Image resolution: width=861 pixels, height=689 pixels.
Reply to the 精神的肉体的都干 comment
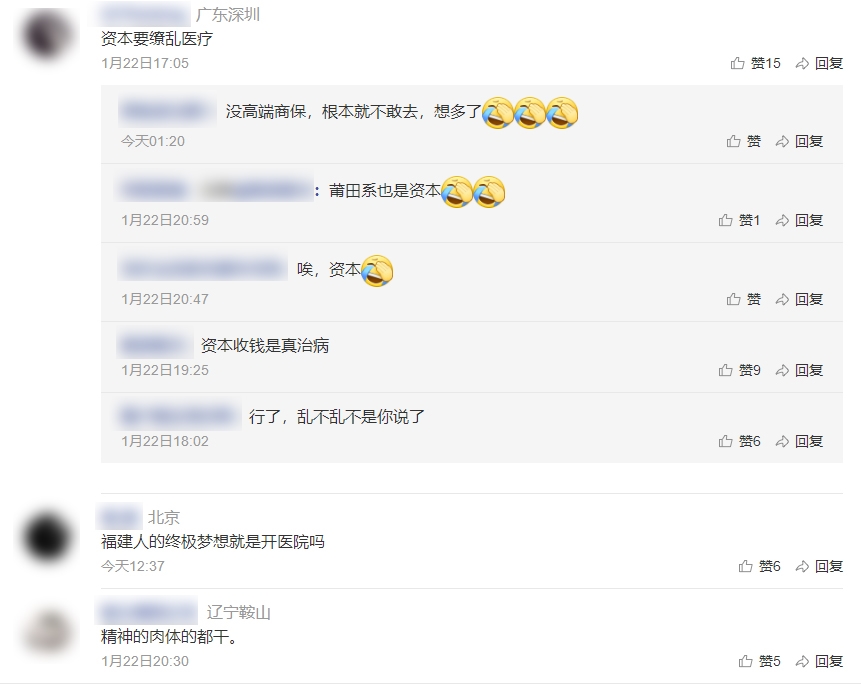pos(819,661)
